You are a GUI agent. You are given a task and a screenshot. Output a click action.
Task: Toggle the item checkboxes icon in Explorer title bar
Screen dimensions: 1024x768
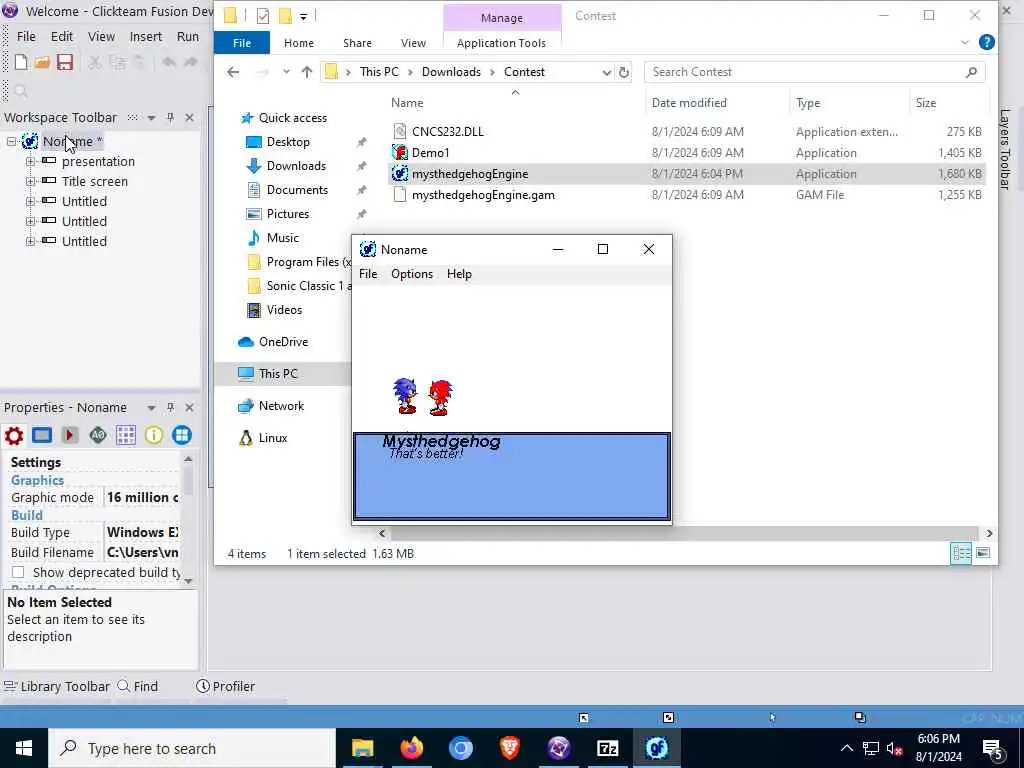pos(263,16)
